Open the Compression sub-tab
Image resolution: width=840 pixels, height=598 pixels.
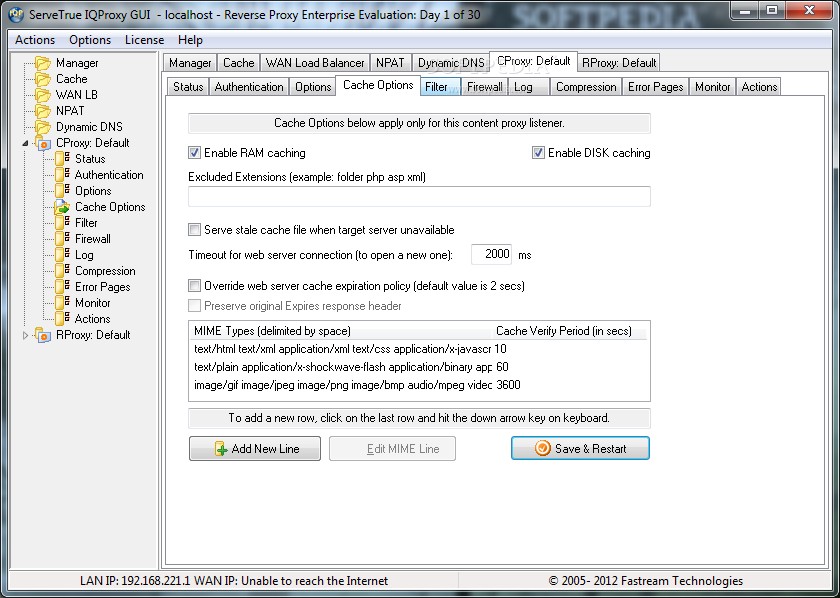tap(586, 87)
